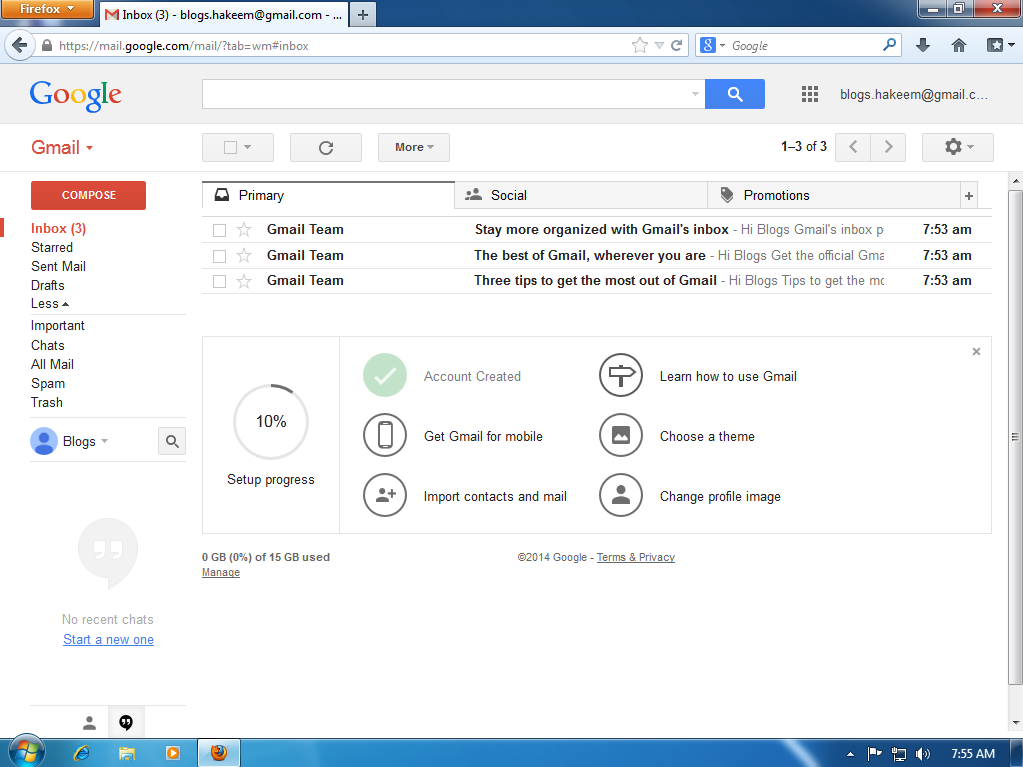The height and width of the screenshot is (767, 1023).
Task: Click the Get Gmail for mobile phone icon
Action: tap(385, 435)
